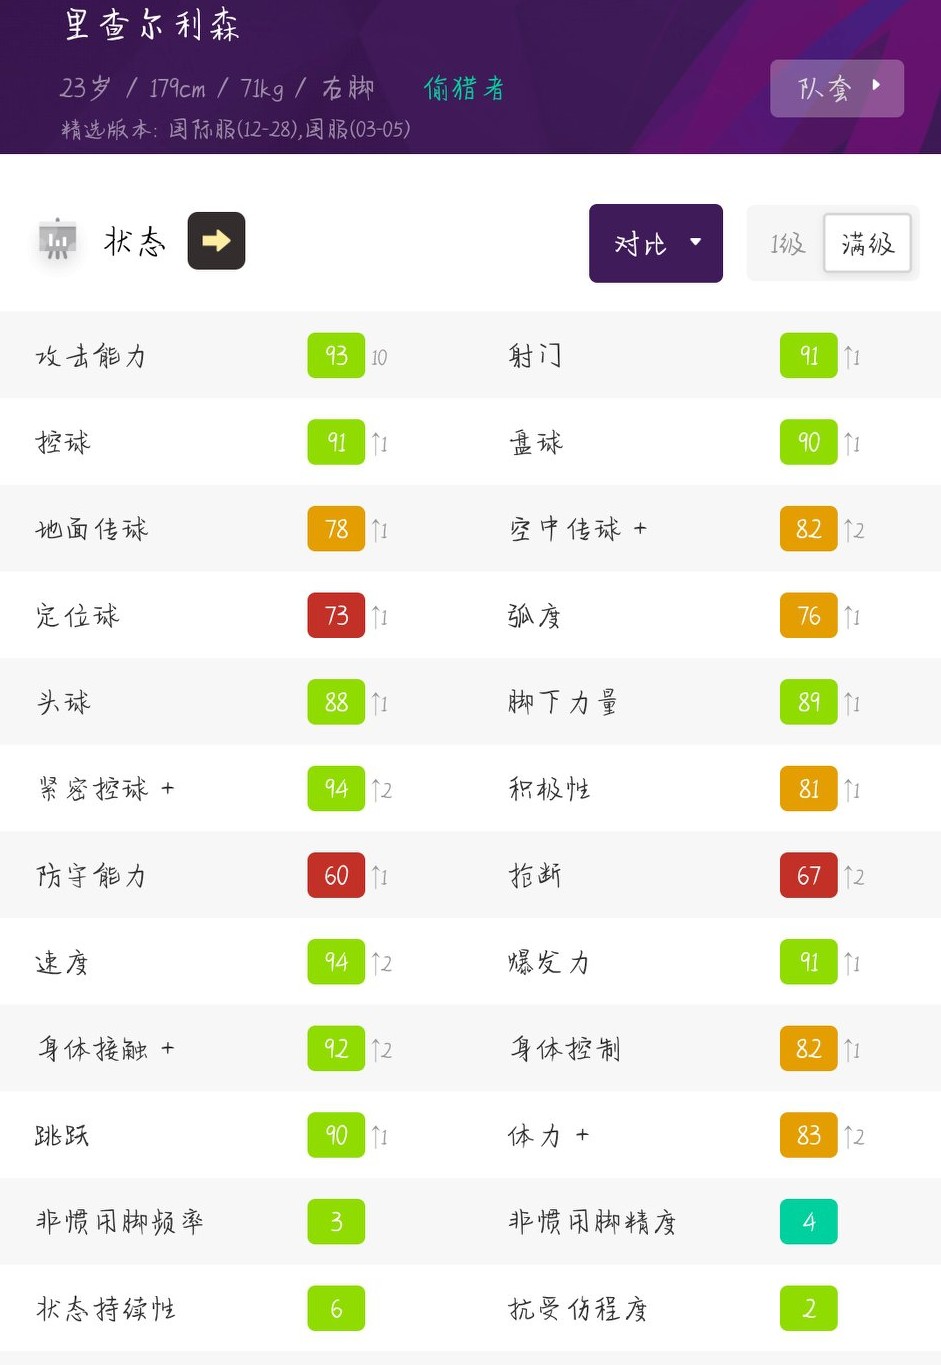Click the green 93 攻击能力 rating badge
This screenshot has height=1365, width=941.
(336, 356)
